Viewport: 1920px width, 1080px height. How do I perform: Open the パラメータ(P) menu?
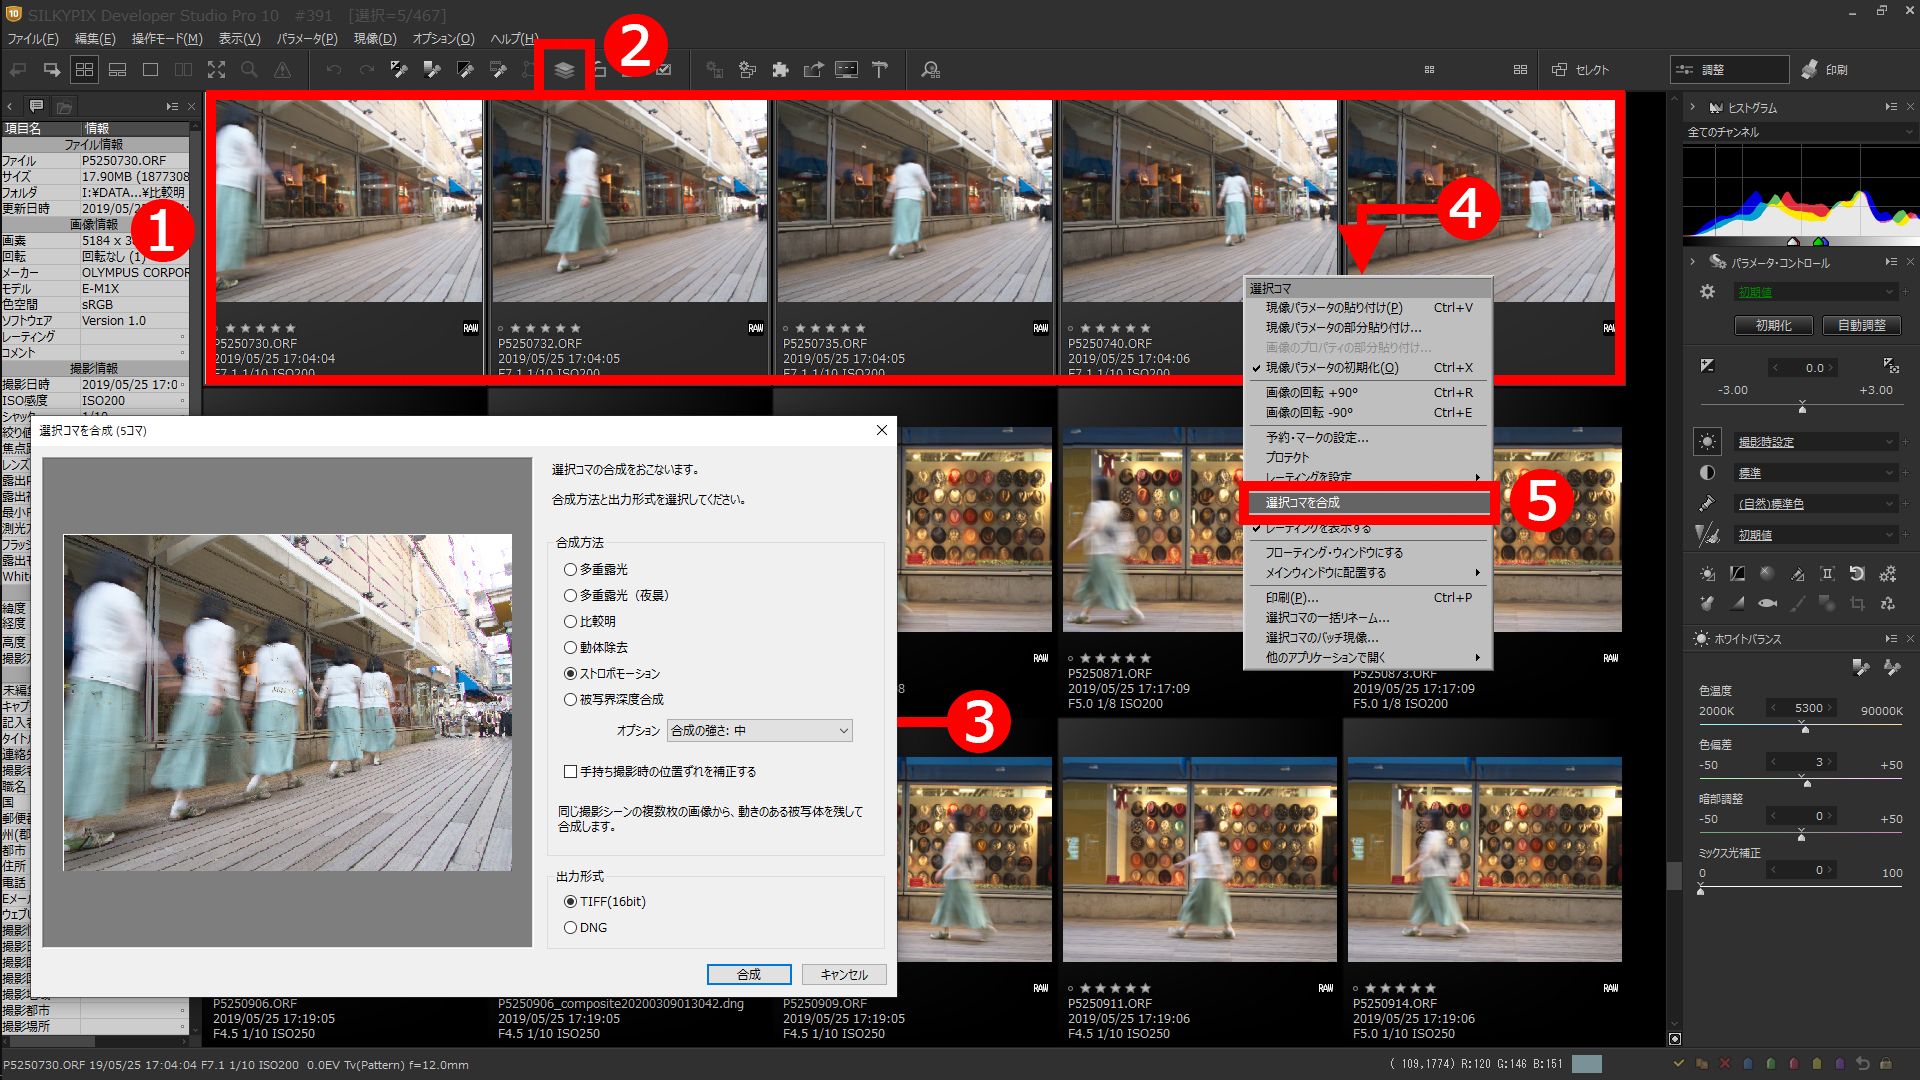[307, 39]
